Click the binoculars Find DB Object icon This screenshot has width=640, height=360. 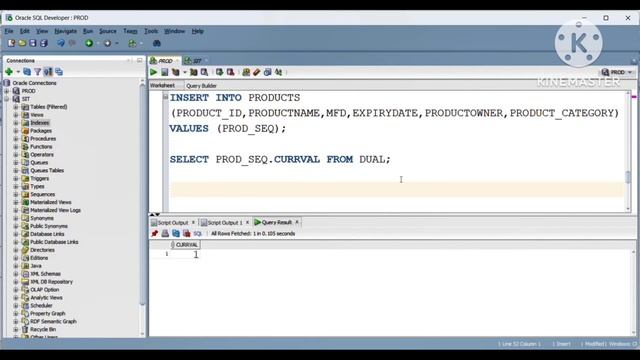pyautogui.click(x=156, y=43)
